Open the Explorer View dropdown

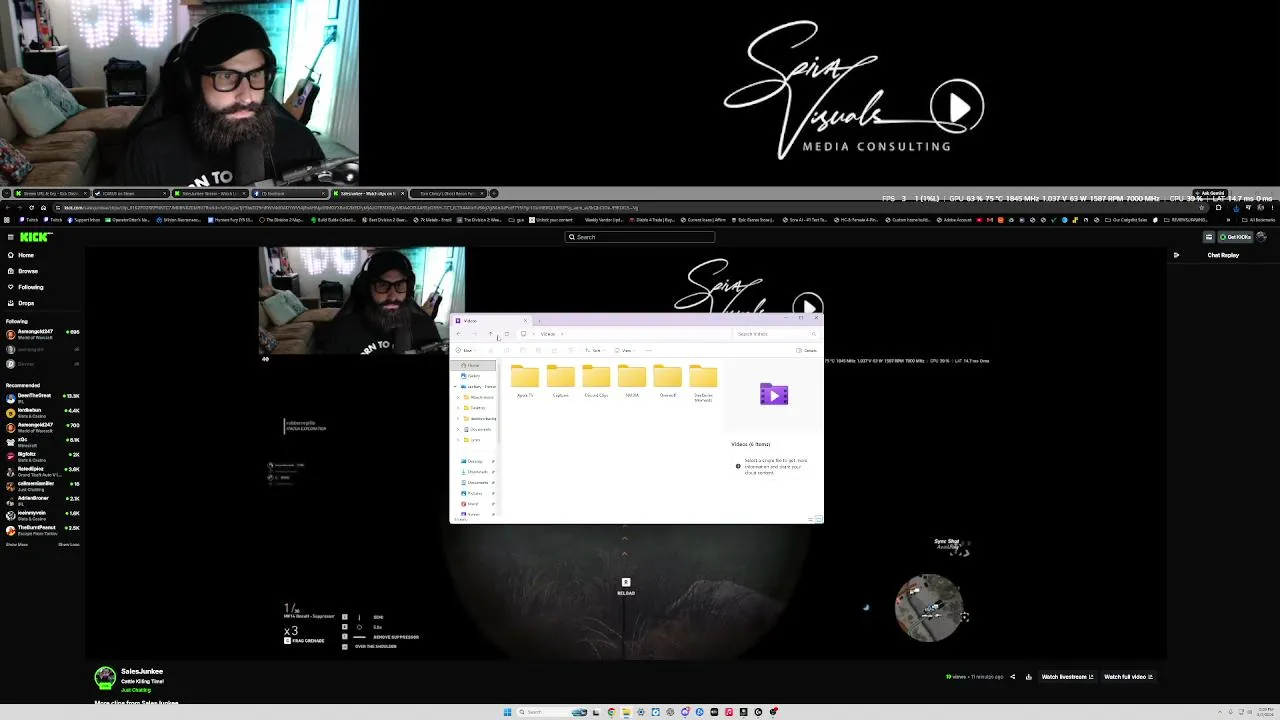pos(626,350)
